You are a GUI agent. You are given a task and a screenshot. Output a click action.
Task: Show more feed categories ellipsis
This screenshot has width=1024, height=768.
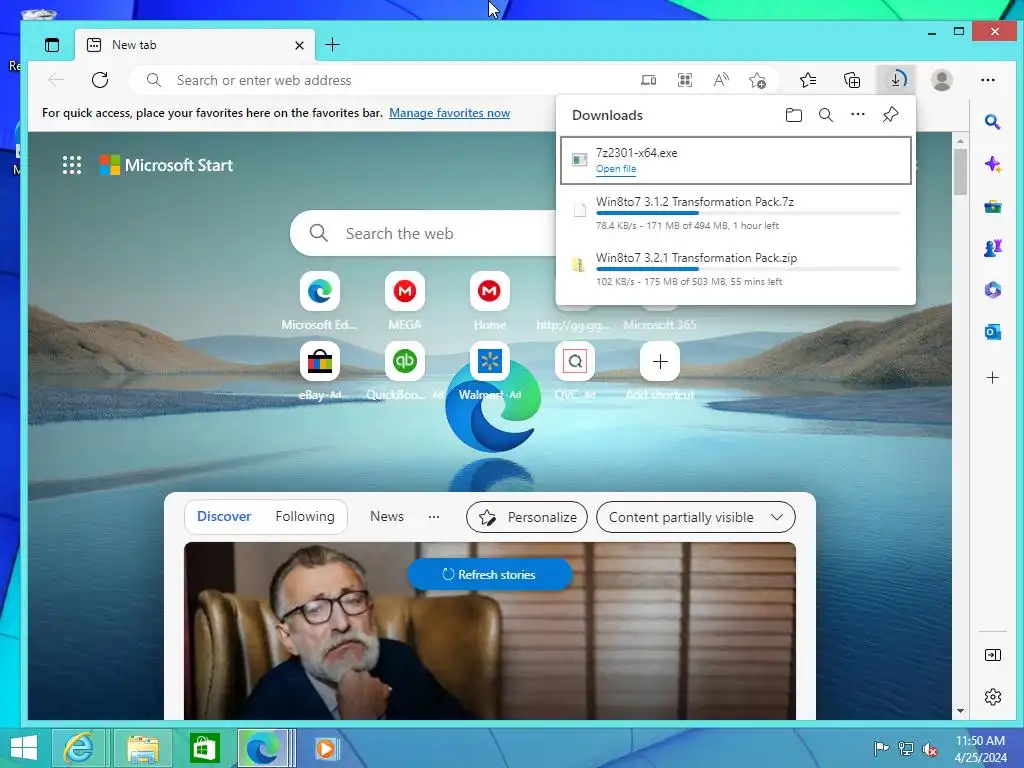tap(434, 517)
